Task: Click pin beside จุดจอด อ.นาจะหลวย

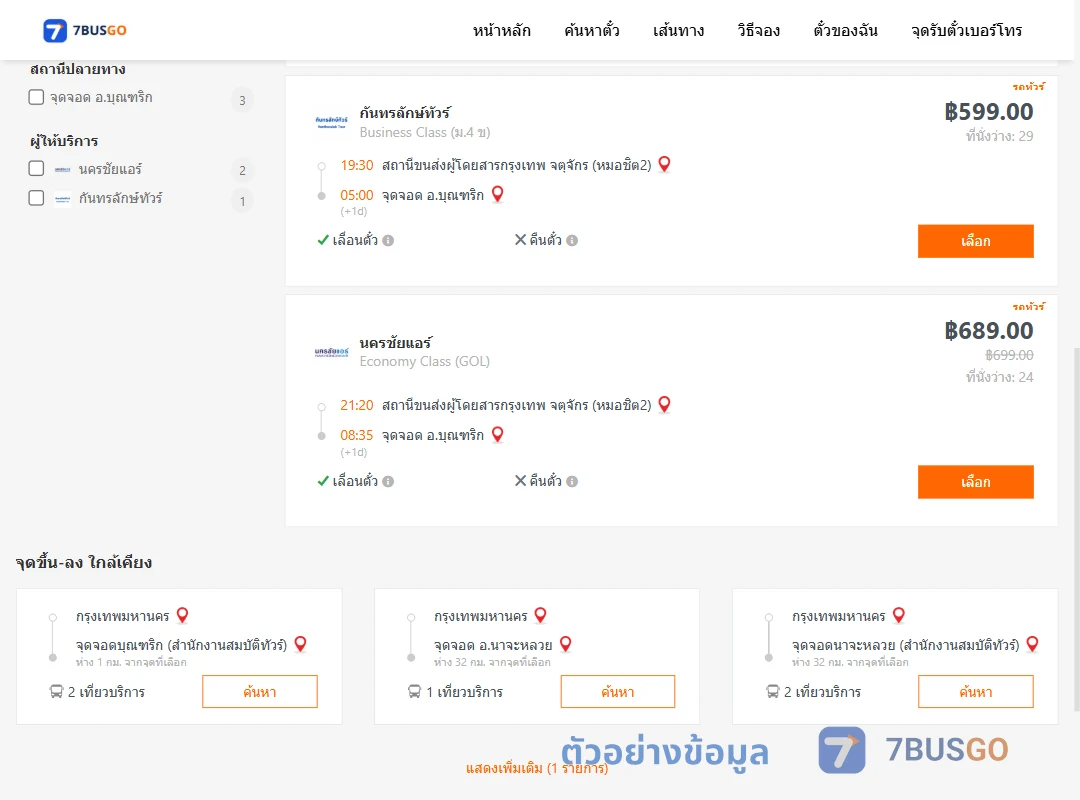Action: pos(565,644)
